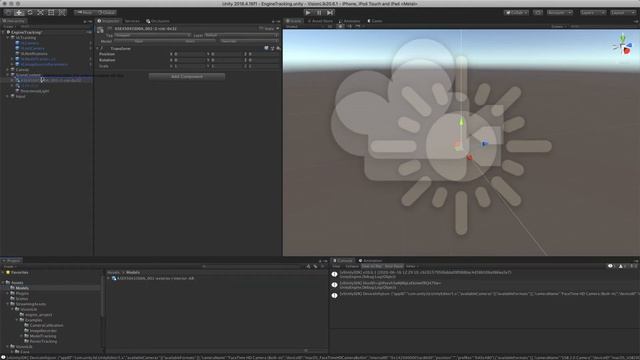Toggle scene audio in Scene view
This screenshot has width=640, height=360.
click(349, 26)
